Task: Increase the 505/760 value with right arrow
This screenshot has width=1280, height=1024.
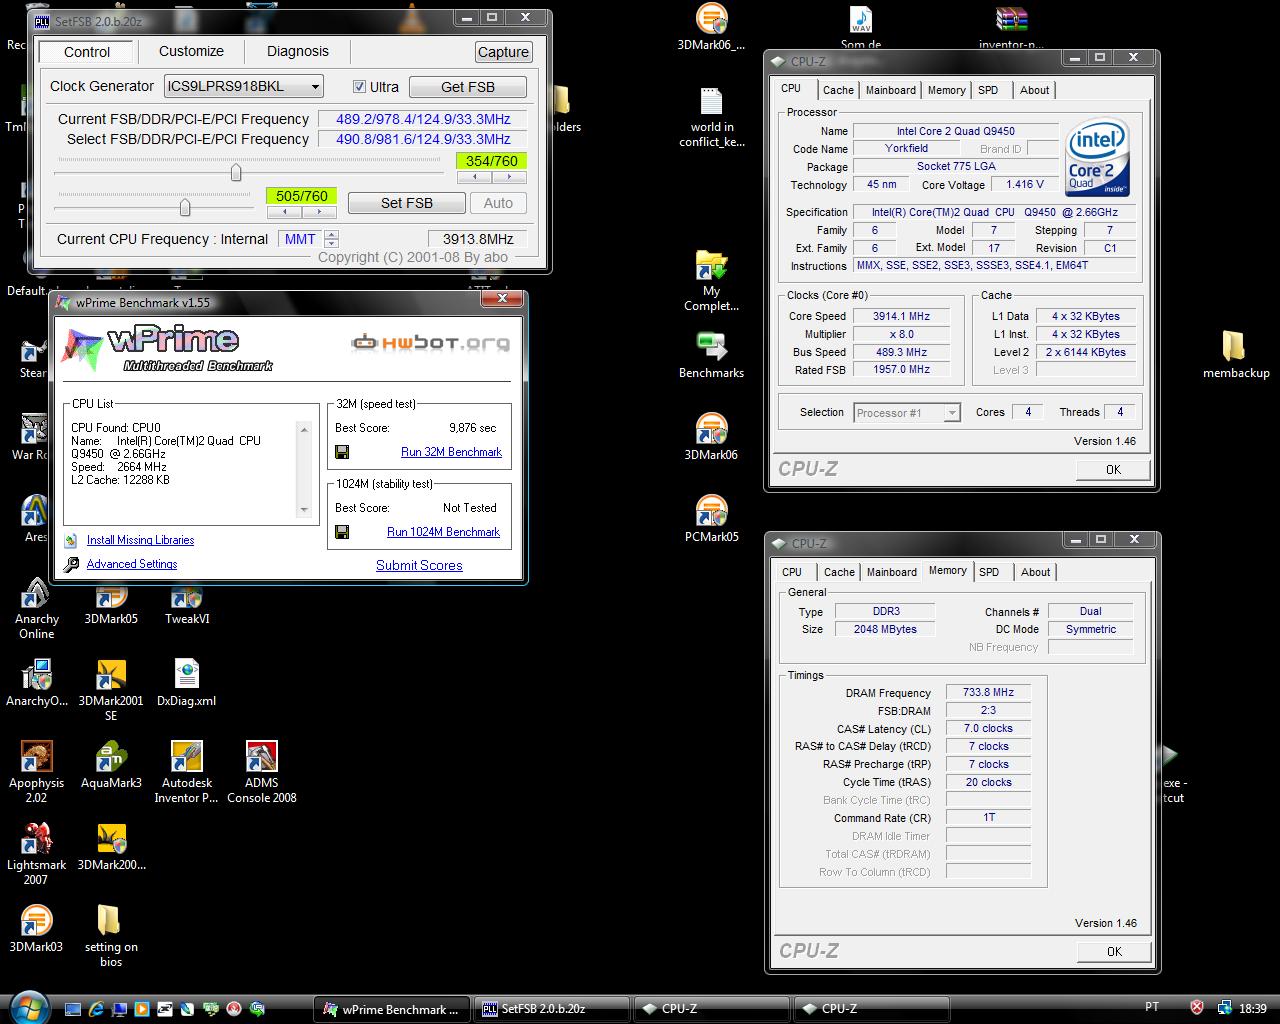Action: click(318, 212)
